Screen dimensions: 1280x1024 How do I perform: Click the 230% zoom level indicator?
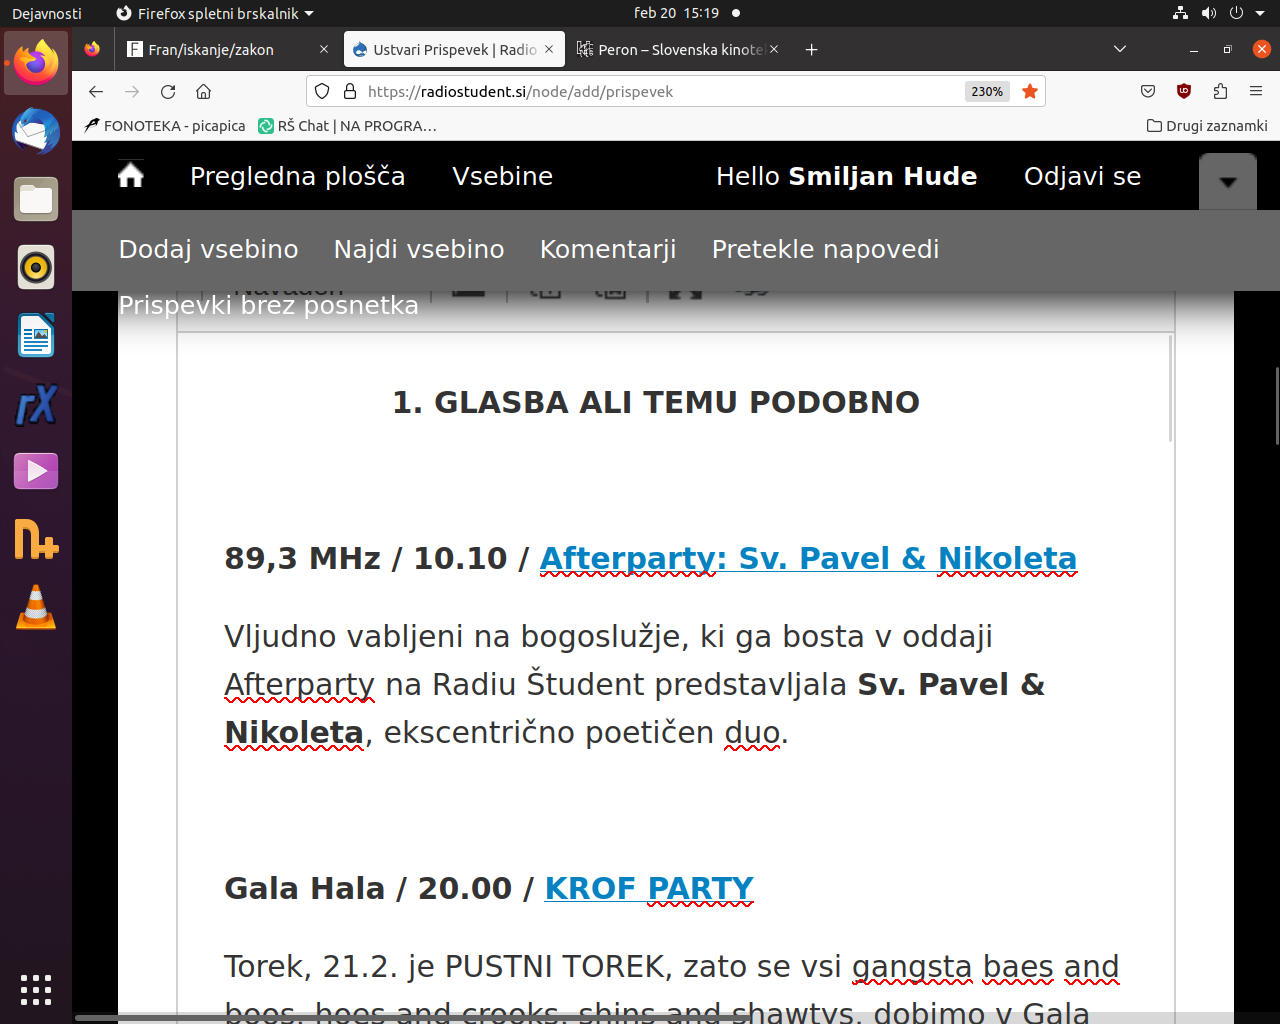pyautogui.click(x=987, y=92)
